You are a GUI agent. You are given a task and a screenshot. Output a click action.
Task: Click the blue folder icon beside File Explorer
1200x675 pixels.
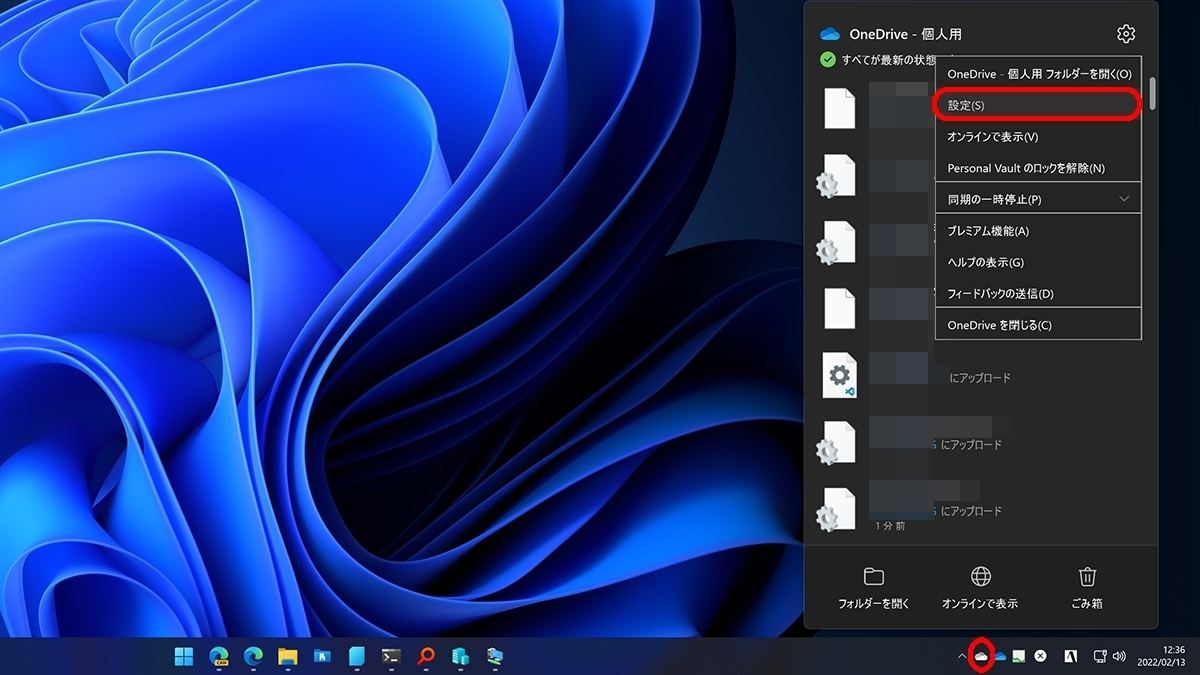tap(323, 656)
